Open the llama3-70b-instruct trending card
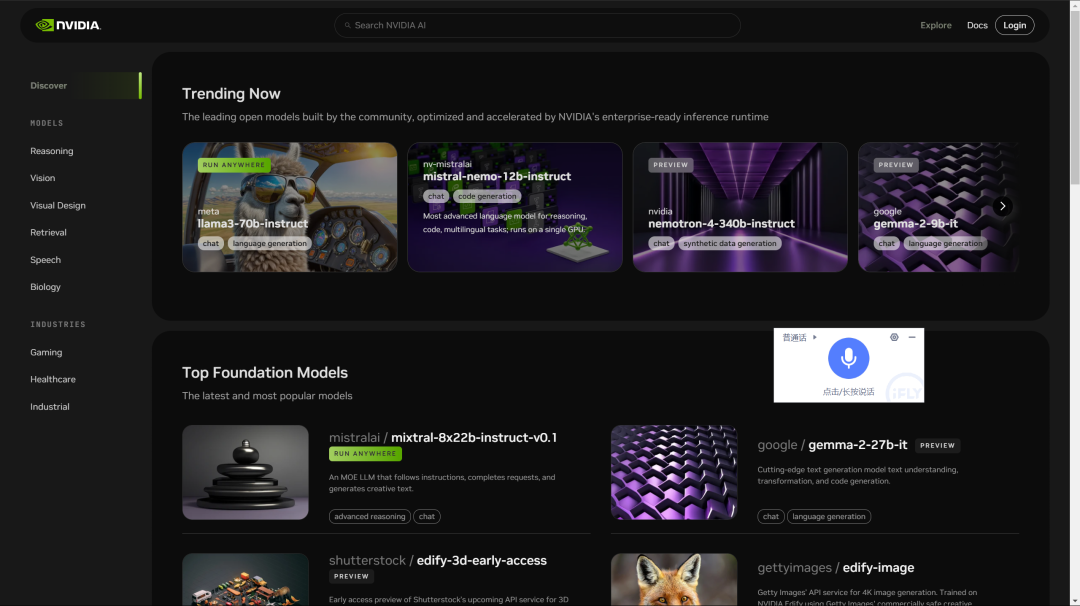The image size is (1080, 606). [x=289, y=207]
